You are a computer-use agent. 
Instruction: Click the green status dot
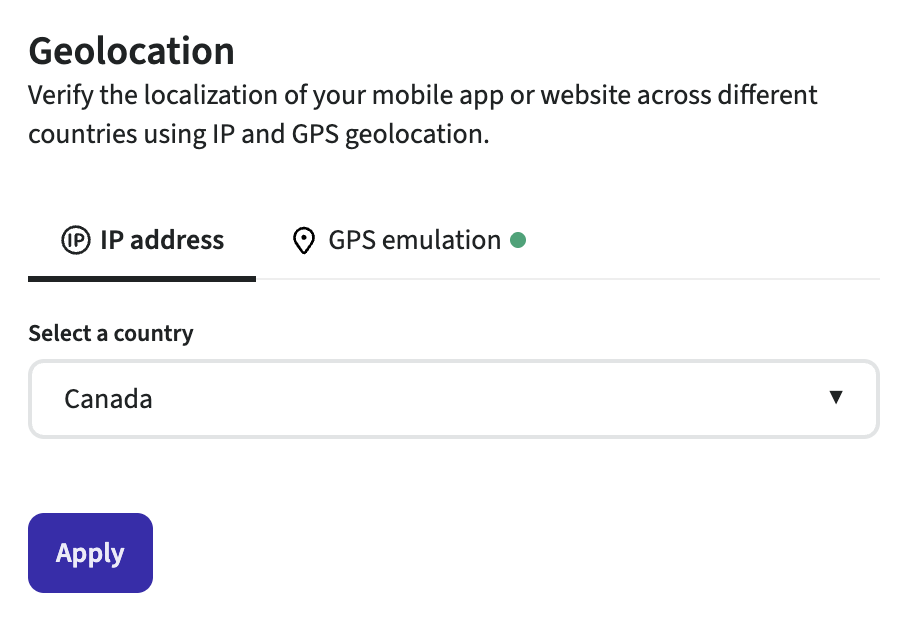pyautogui.click(x=518, y=240)
